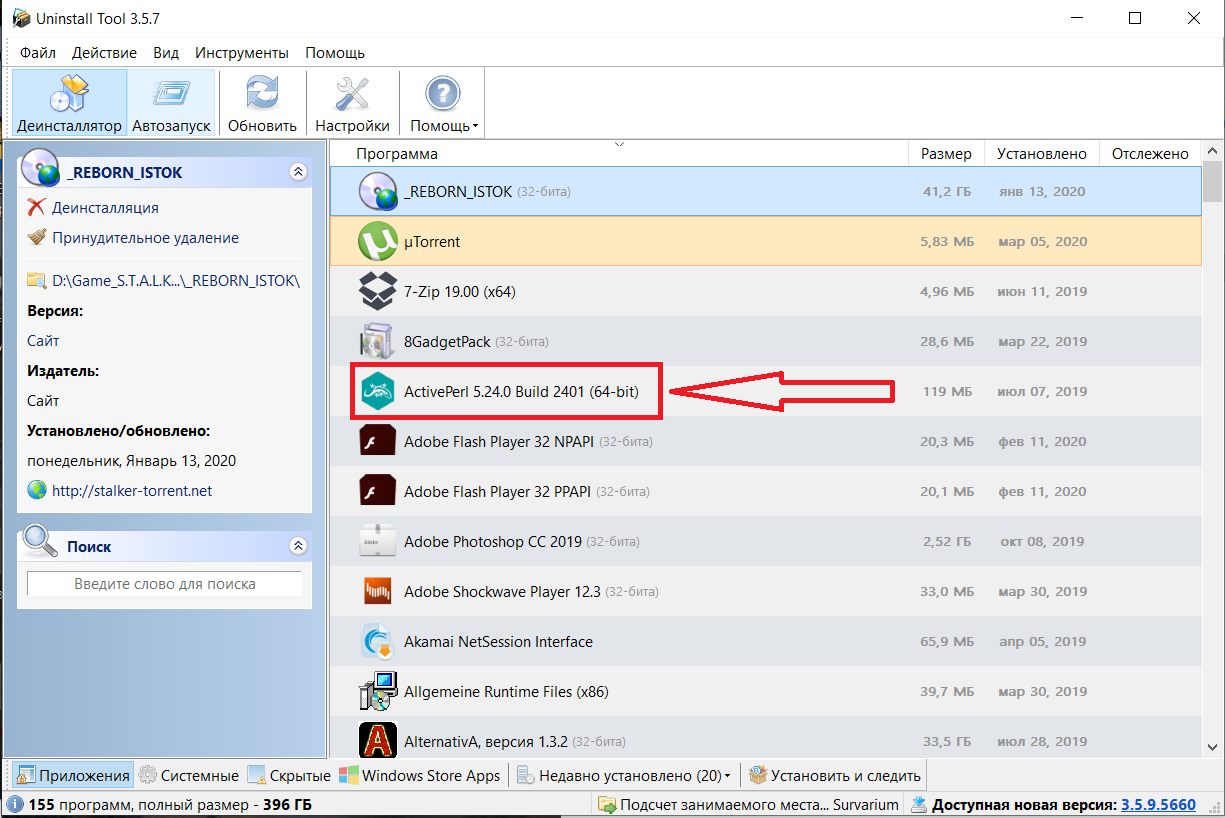The height and width of the screenshot is (818, 1225).
Task: Select Allgemeine Runtime Files icon
Action: pos(378,691)
